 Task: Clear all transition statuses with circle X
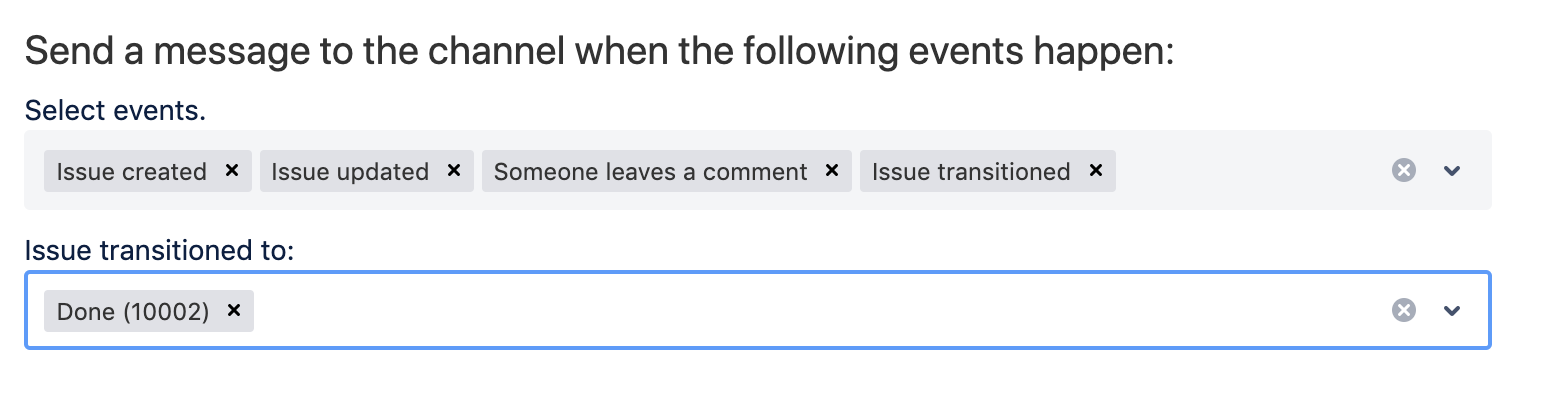coord(1404,311)
